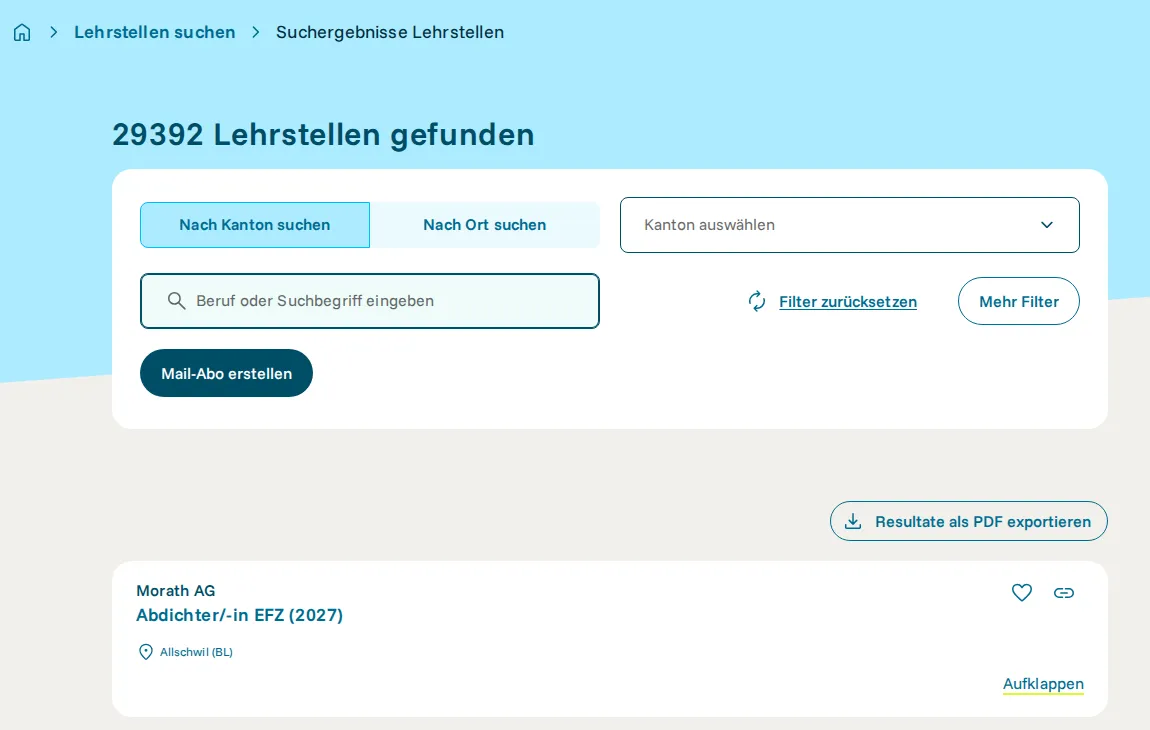Open the Kanton auswählen dropdown

[x=849, y=225]
